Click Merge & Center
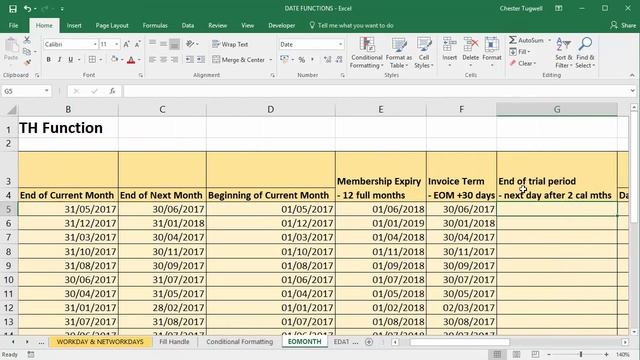The image size is (640, 360). 238,60
